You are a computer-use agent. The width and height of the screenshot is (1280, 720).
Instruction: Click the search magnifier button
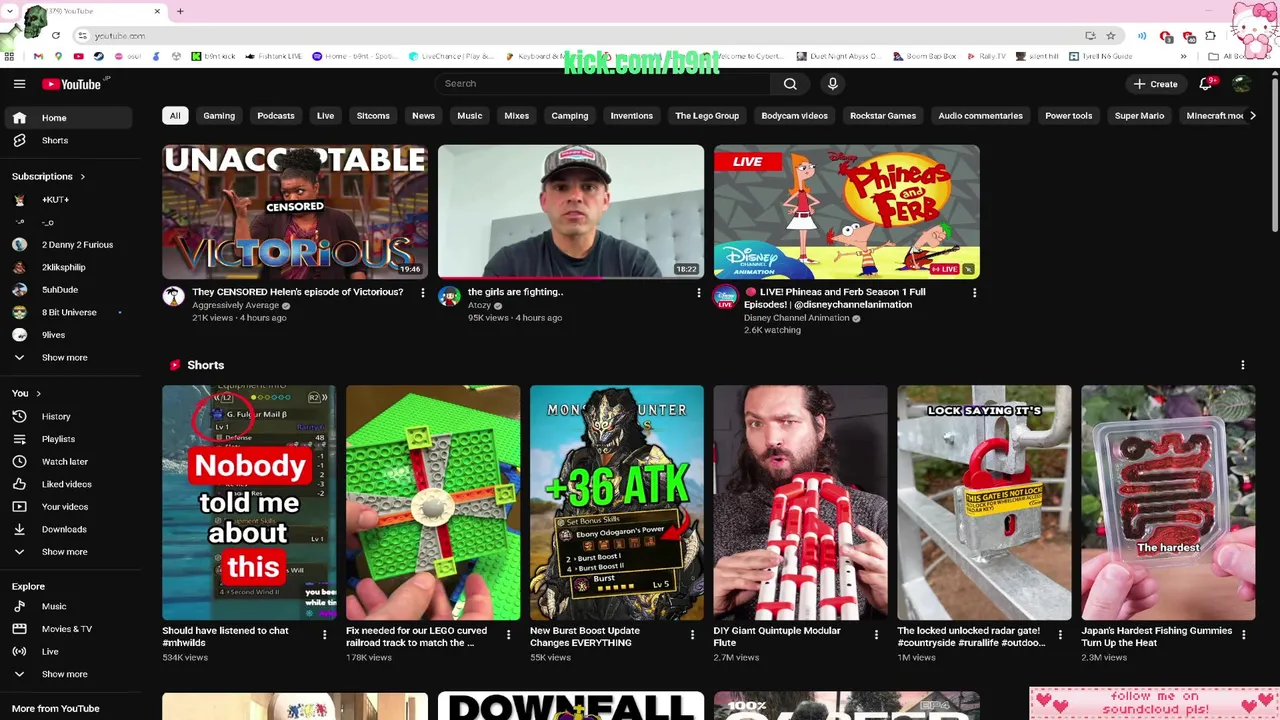790,84
